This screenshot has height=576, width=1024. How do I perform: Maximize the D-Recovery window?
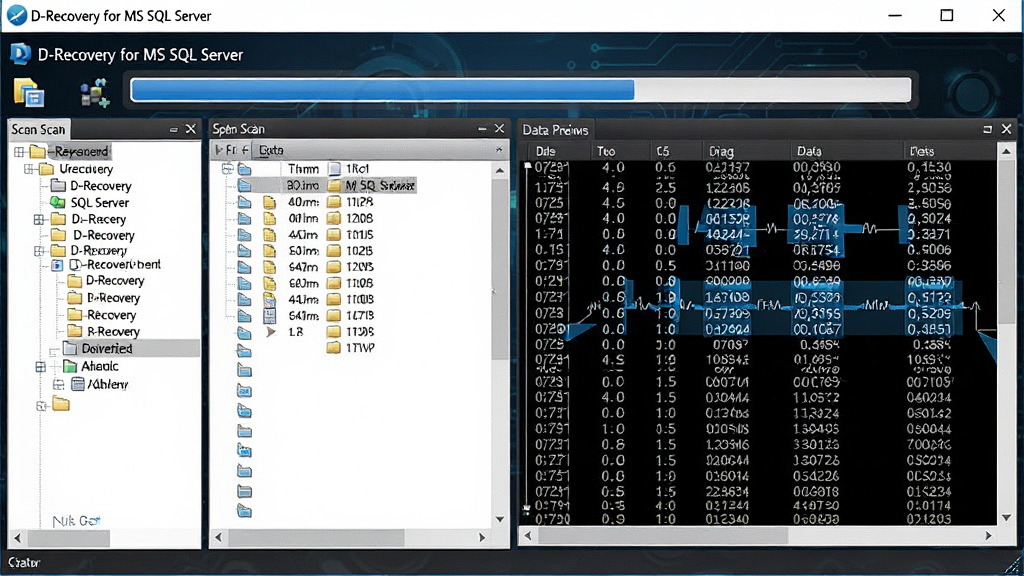(946, 15)
